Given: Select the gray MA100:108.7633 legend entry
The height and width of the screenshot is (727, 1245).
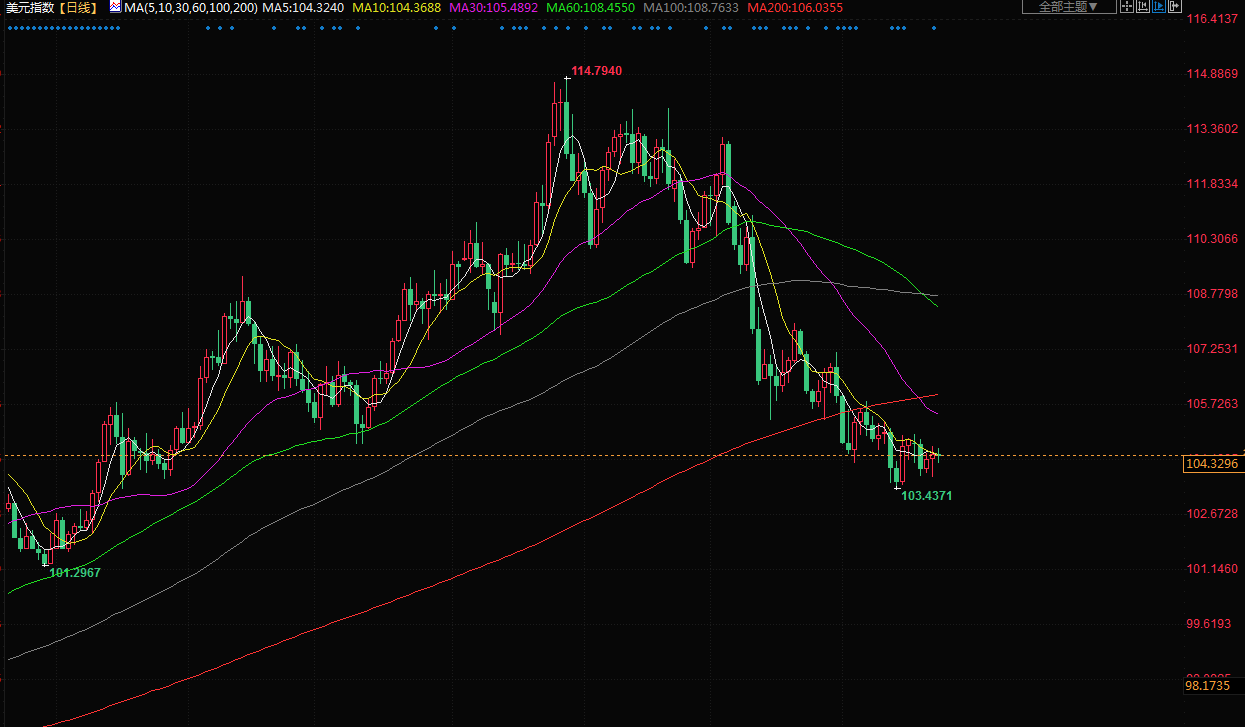Looking at the screenshot, I should coord(691,7).
